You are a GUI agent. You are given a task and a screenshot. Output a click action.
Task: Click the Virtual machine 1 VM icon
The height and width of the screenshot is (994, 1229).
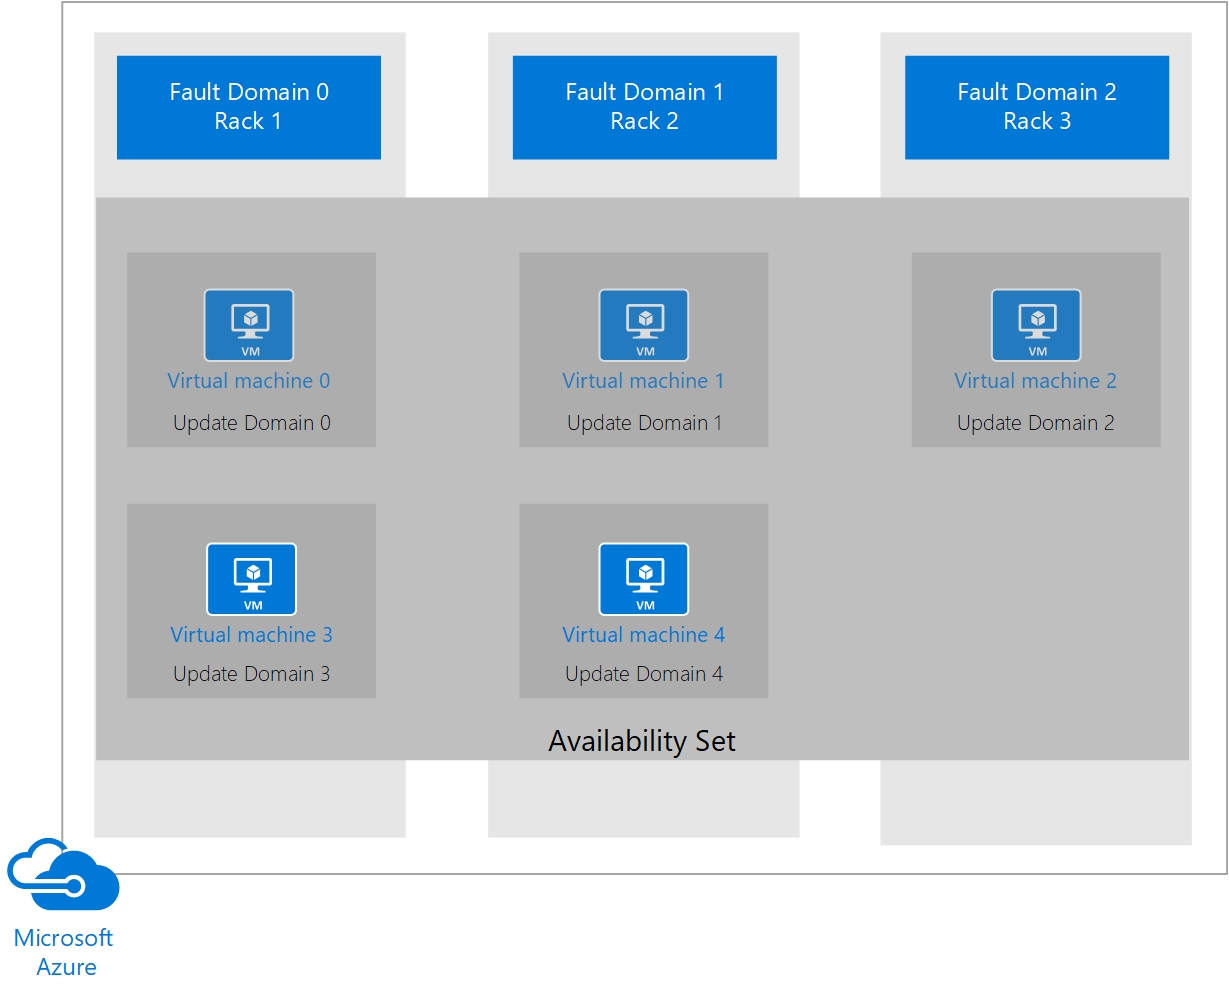click(x=644, y=325)
